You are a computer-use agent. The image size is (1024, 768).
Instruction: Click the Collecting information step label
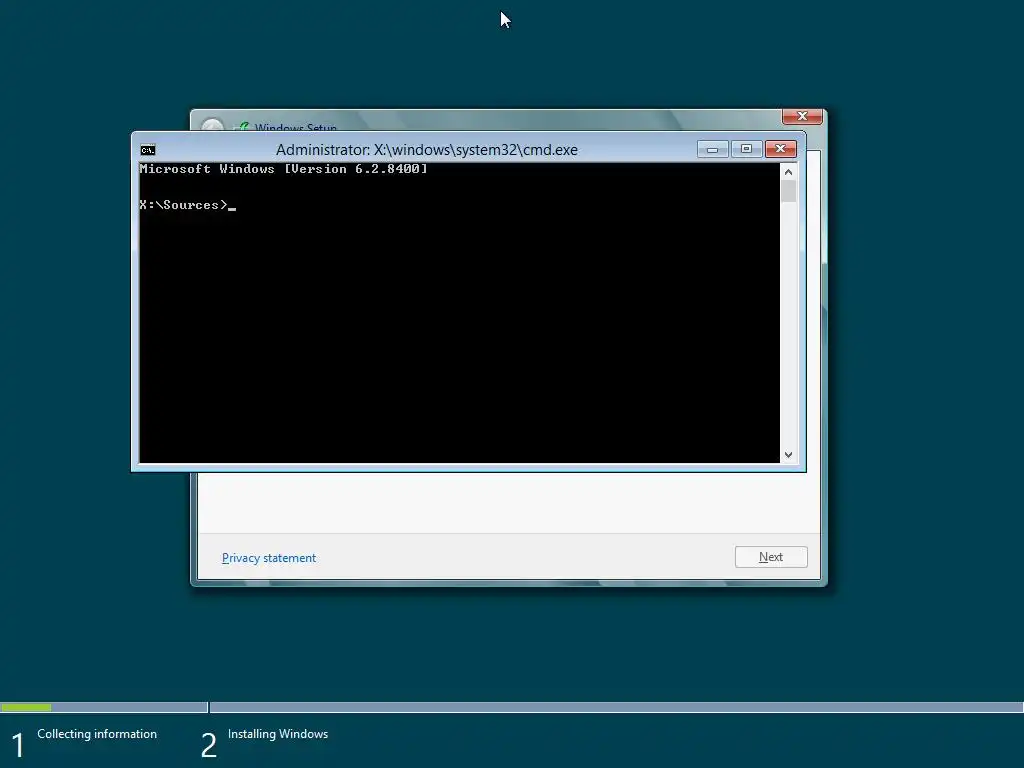97,734
